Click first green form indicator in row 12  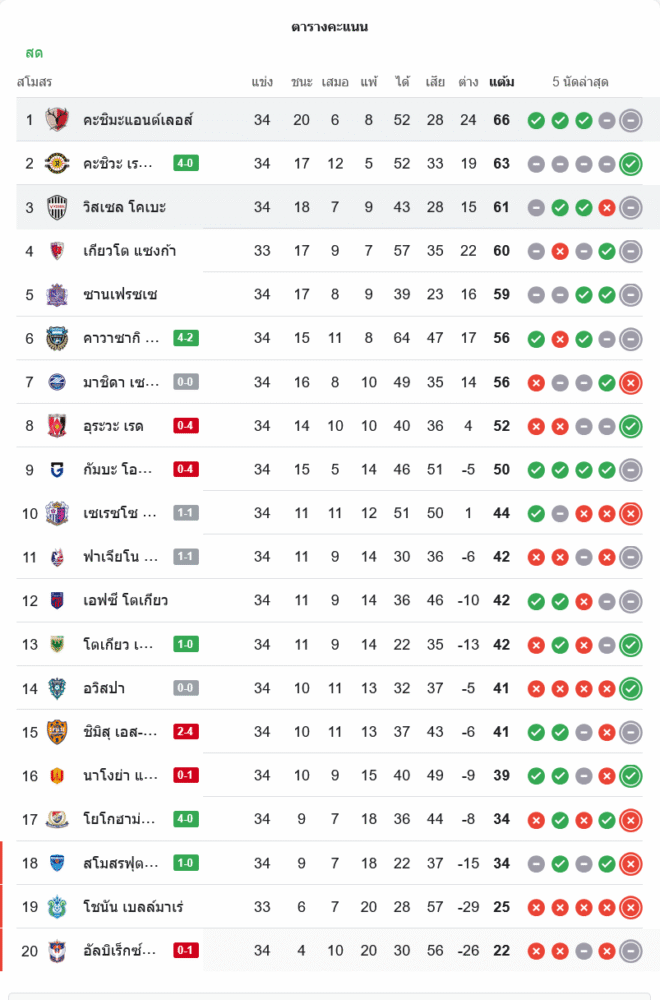click(x=536, y=601)
